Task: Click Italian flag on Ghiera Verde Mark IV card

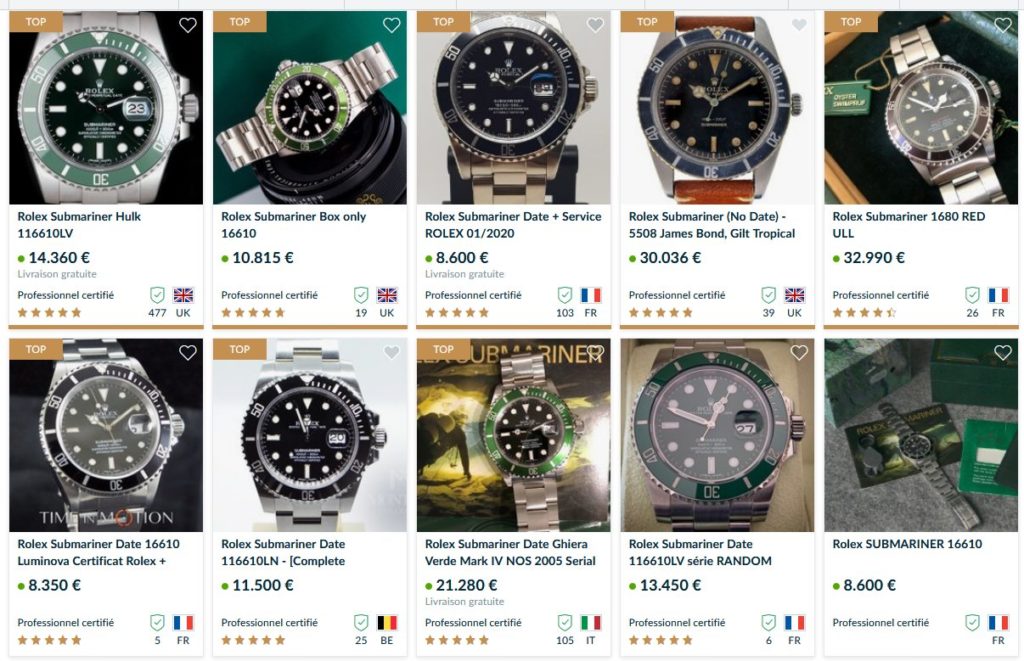Action: [591, 622]
